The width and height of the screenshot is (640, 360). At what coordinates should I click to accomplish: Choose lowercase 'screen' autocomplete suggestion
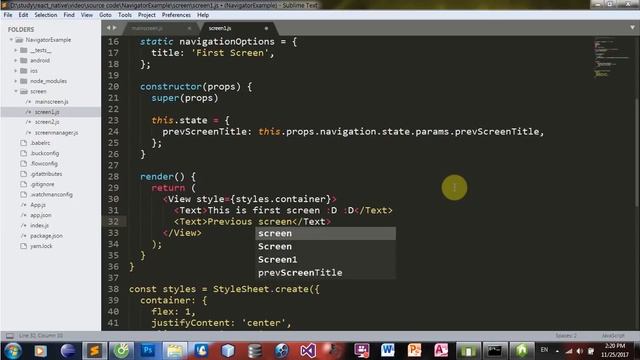pos(326,233)
